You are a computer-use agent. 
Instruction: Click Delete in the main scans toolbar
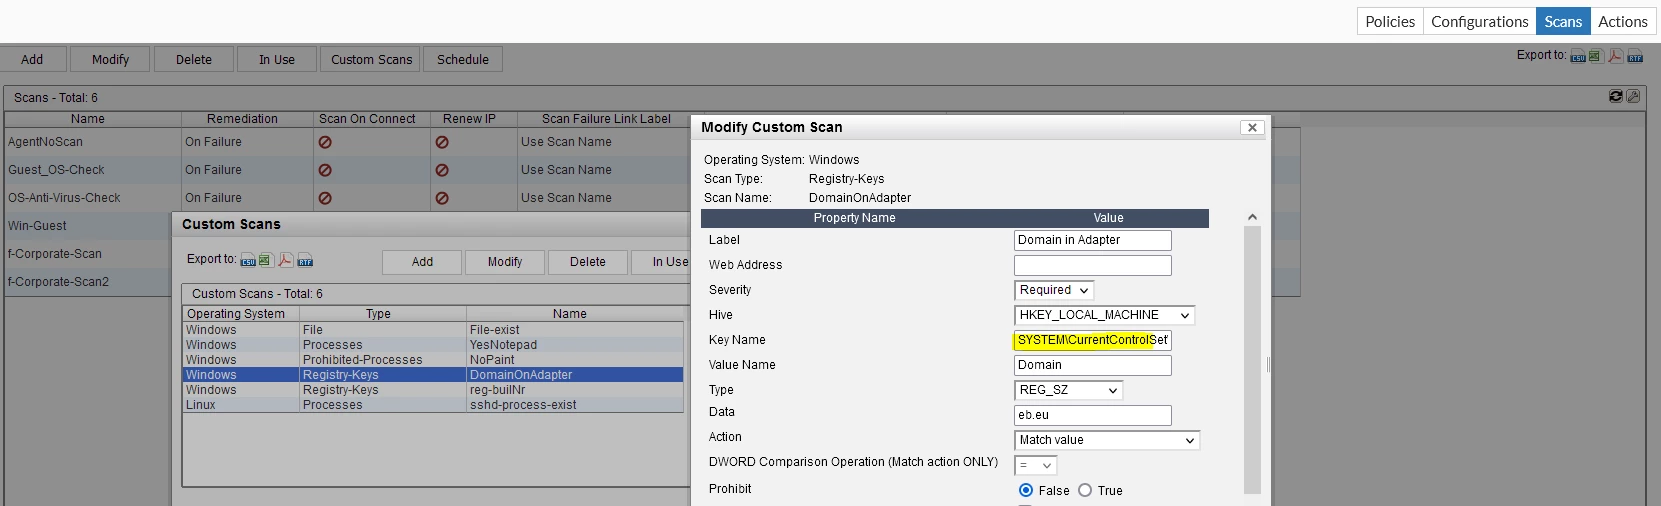pyautogui.click(x=194, y=59)
